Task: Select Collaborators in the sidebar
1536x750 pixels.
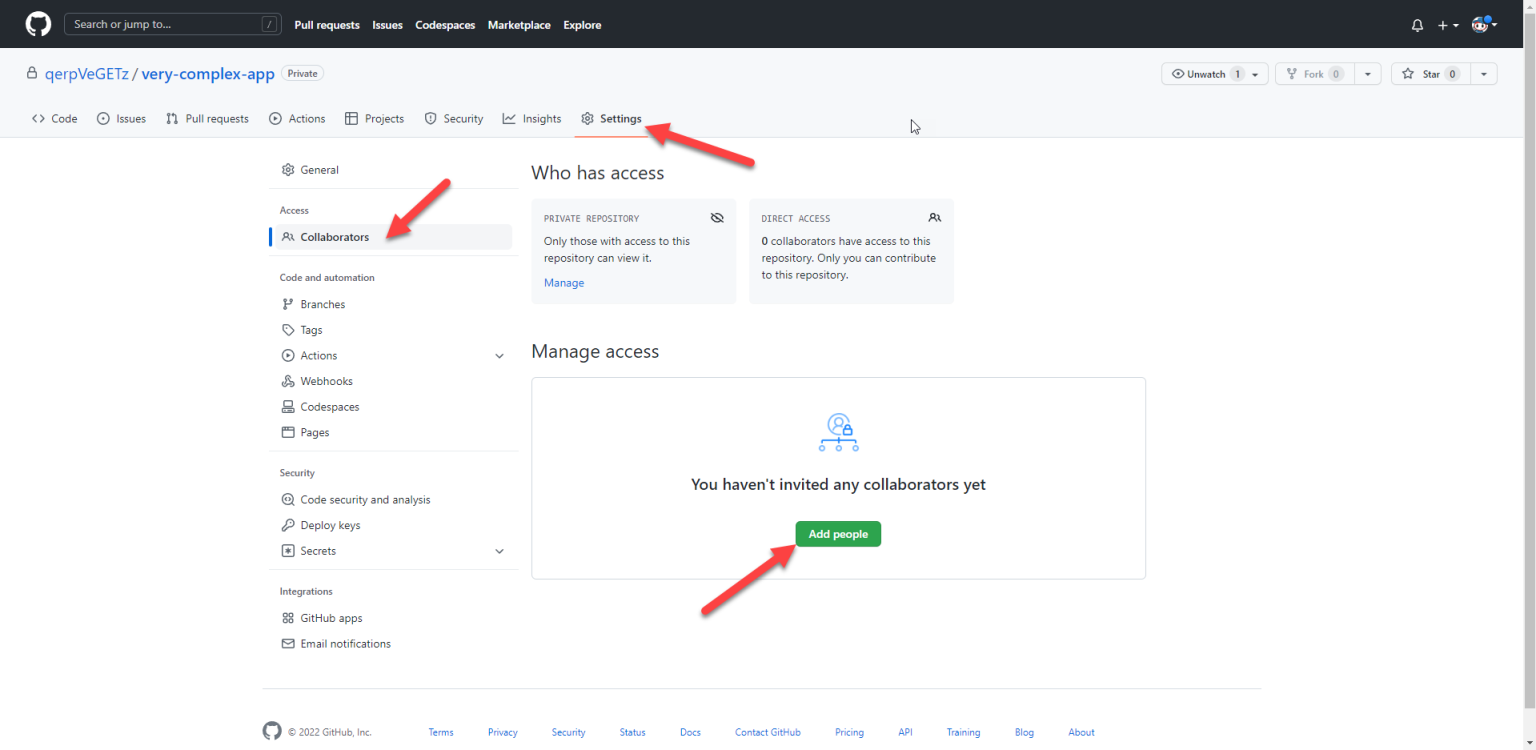Action: point(390,237)
